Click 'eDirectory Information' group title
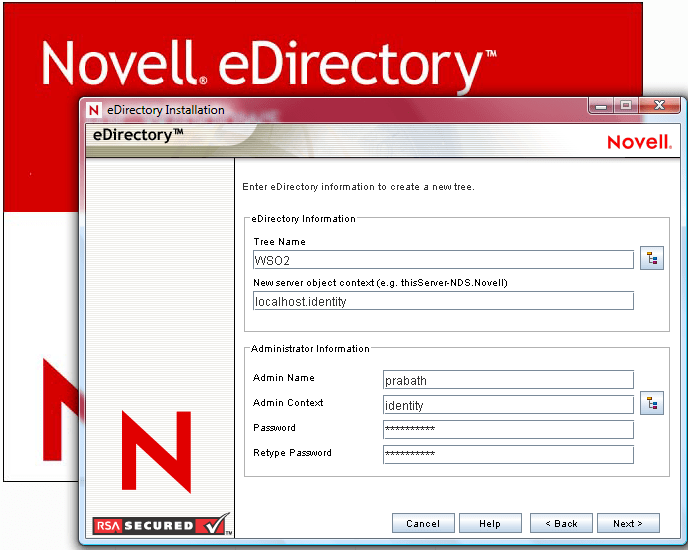The image size is (688, 550). pos(303,219)
